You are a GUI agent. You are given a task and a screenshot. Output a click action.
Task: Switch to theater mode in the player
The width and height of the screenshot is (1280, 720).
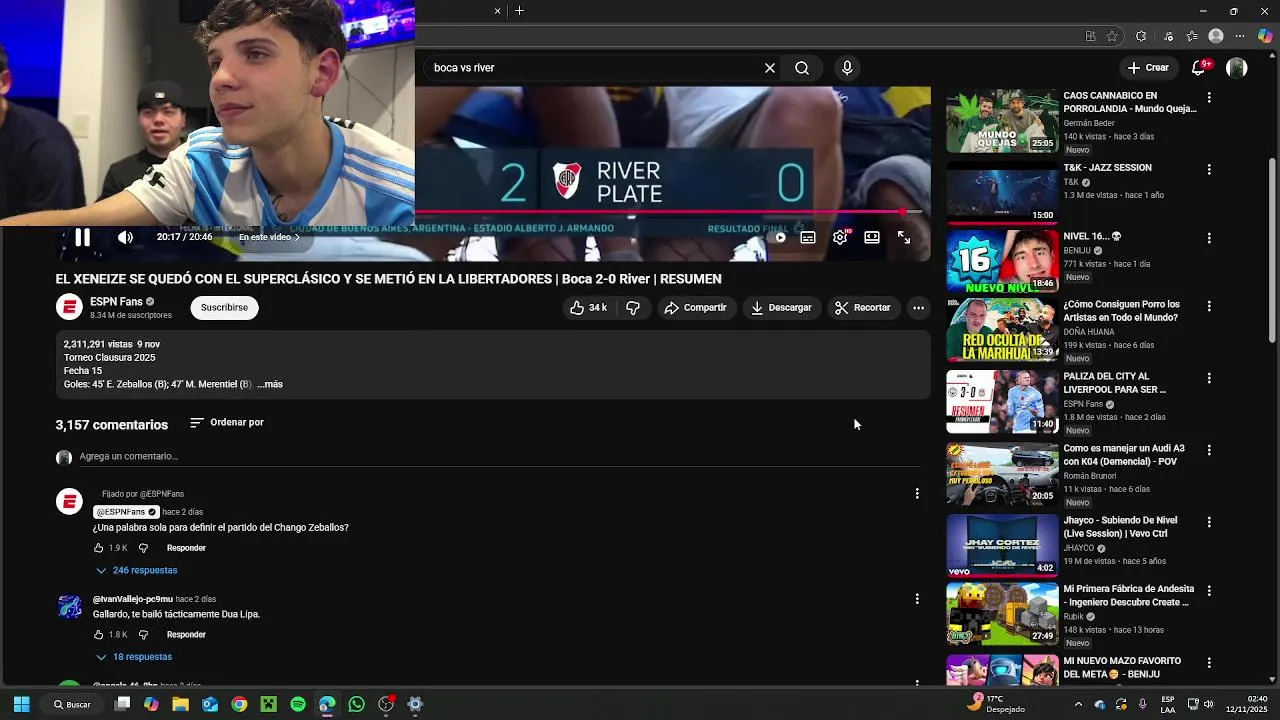(x=872, y=237)
